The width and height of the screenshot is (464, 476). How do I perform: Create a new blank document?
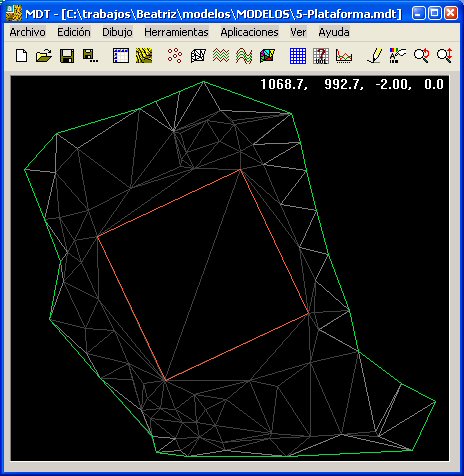coord(22,55)
